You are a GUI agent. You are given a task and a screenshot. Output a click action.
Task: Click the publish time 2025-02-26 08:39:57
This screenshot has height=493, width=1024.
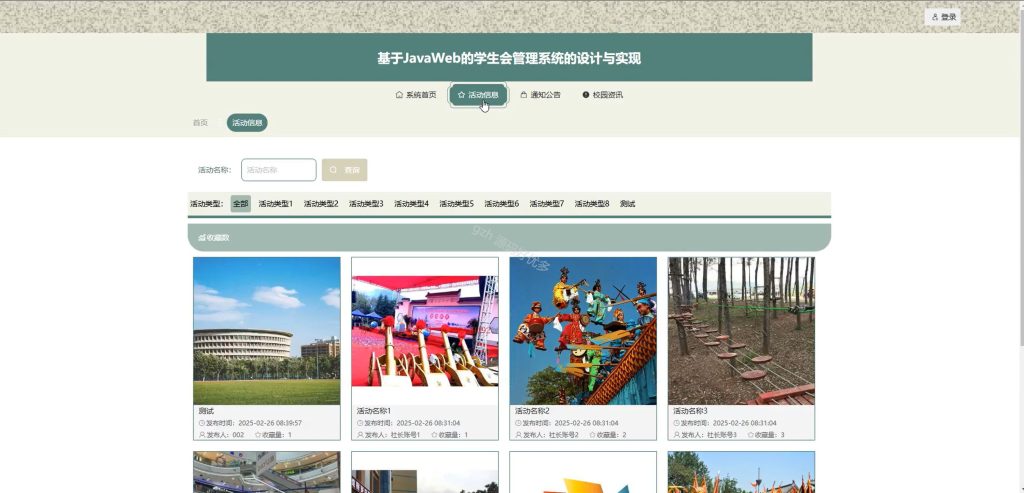(x=270, y=423)
